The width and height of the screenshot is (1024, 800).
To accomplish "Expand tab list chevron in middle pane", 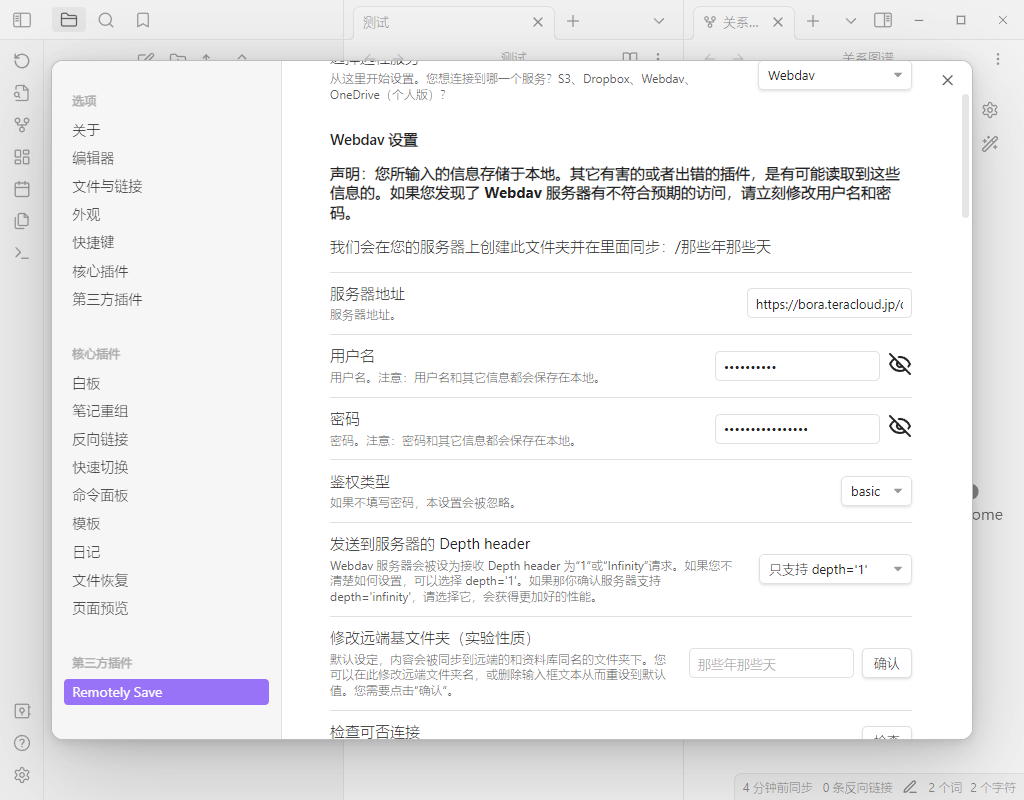I will (659, 21).
